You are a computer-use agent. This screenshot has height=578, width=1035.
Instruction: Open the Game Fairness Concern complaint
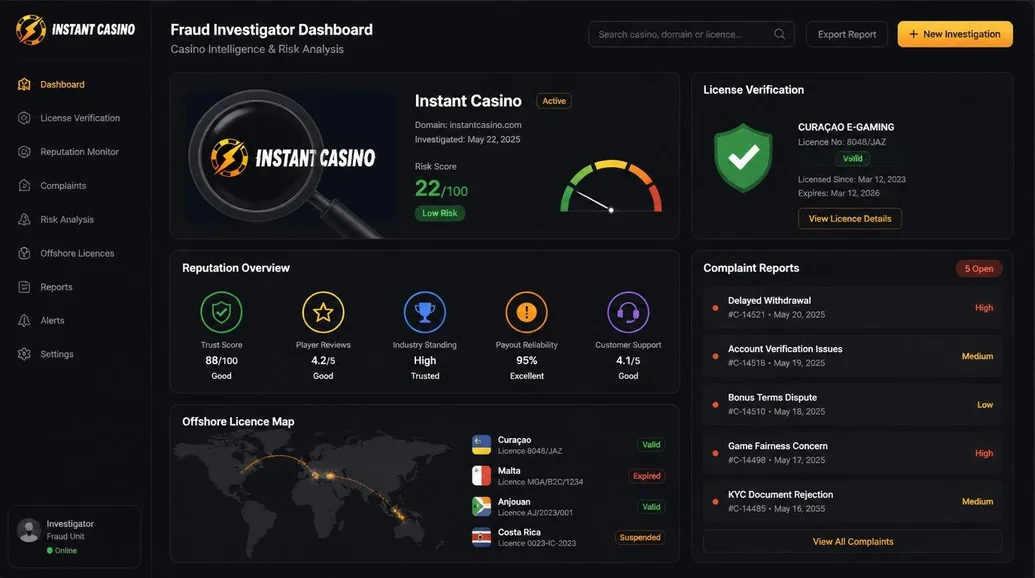852,453
